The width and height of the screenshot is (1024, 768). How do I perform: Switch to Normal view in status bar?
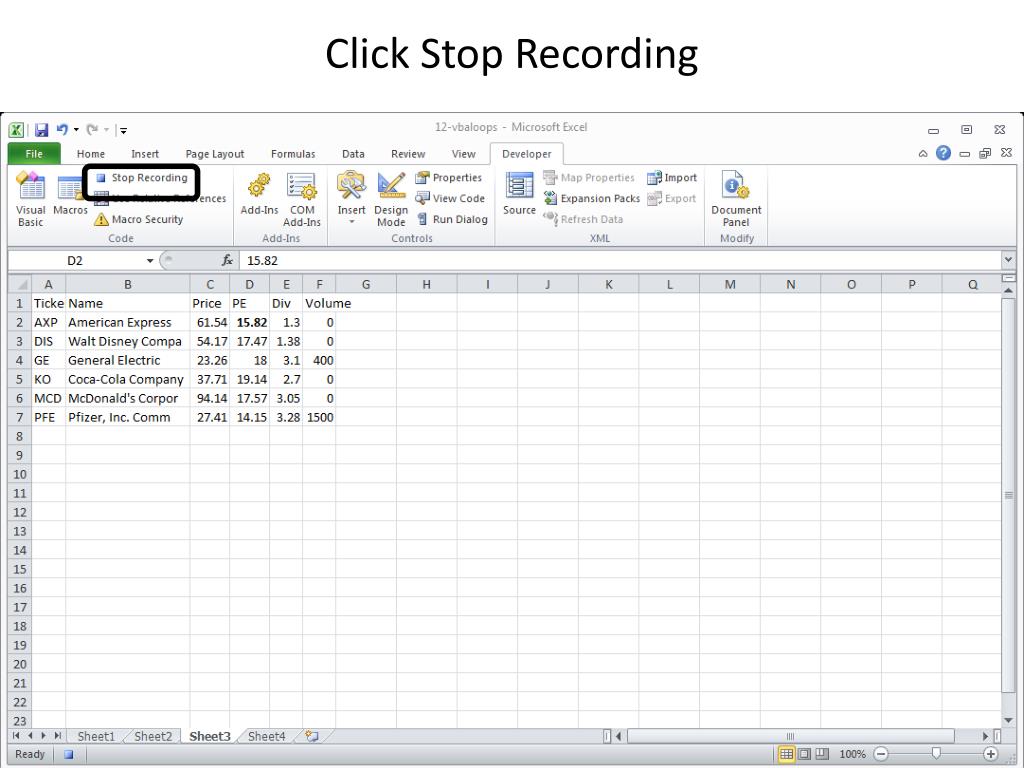[x=786, y=754]
